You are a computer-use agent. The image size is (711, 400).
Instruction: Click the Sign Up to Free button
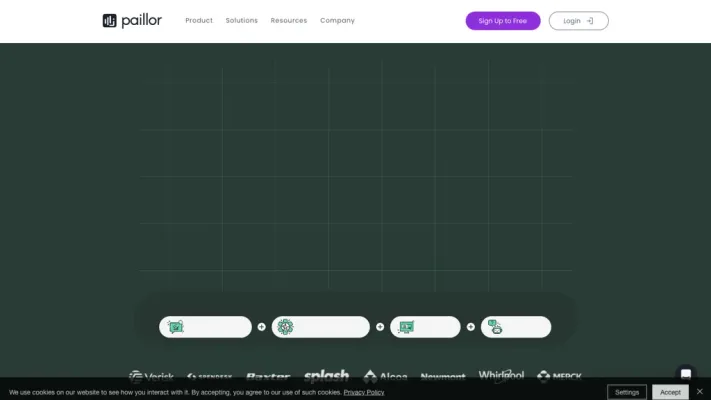[x=502, y=21]
